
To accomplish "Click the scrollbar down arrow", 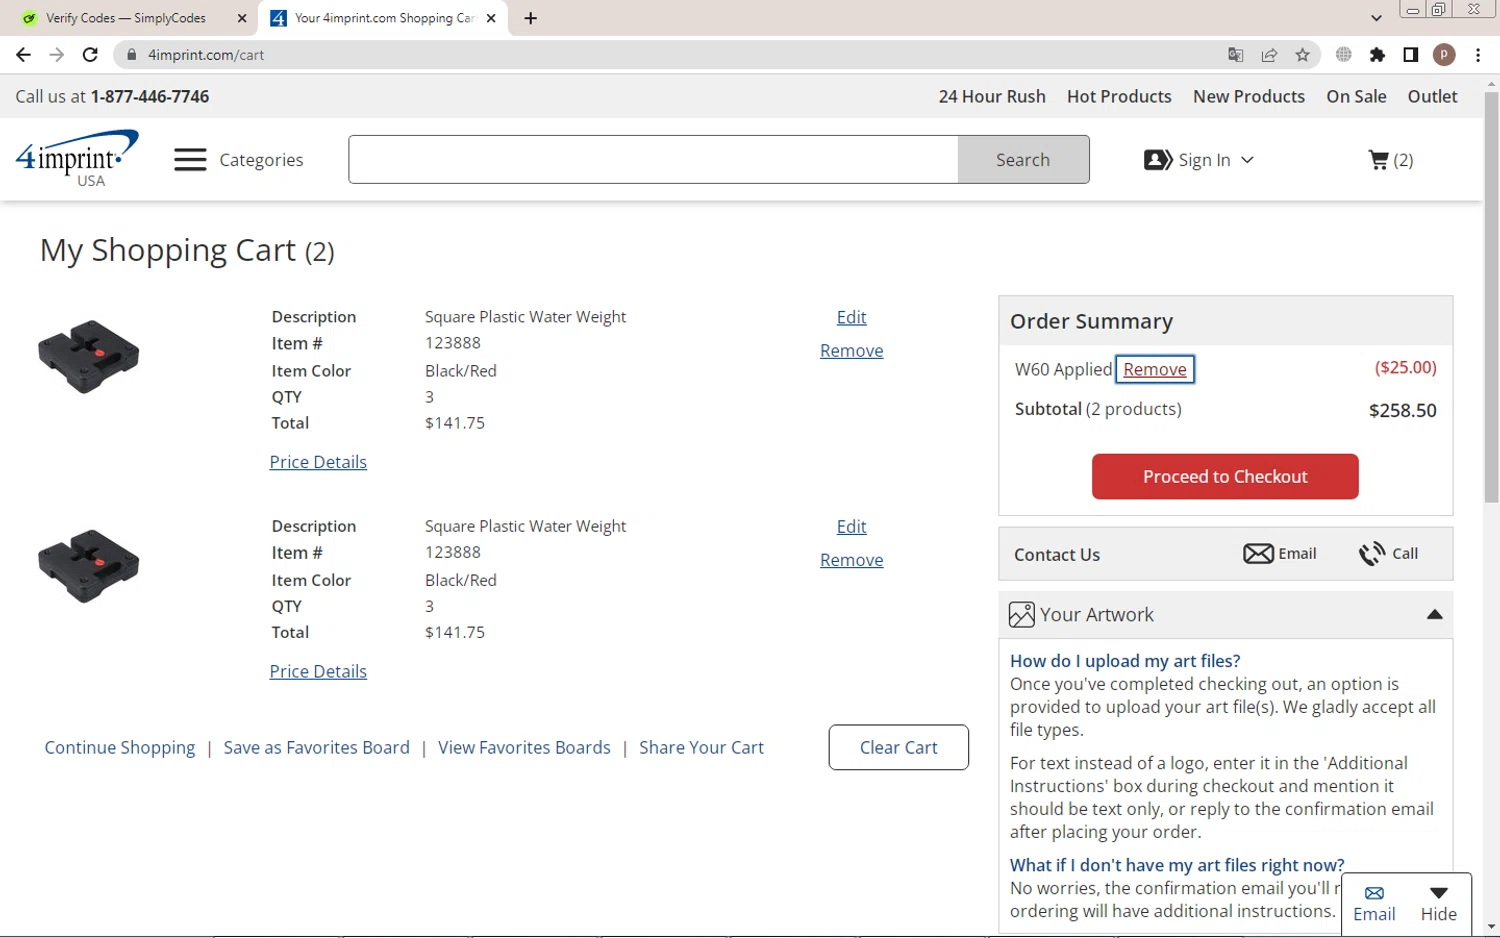I will [1491, 927].
